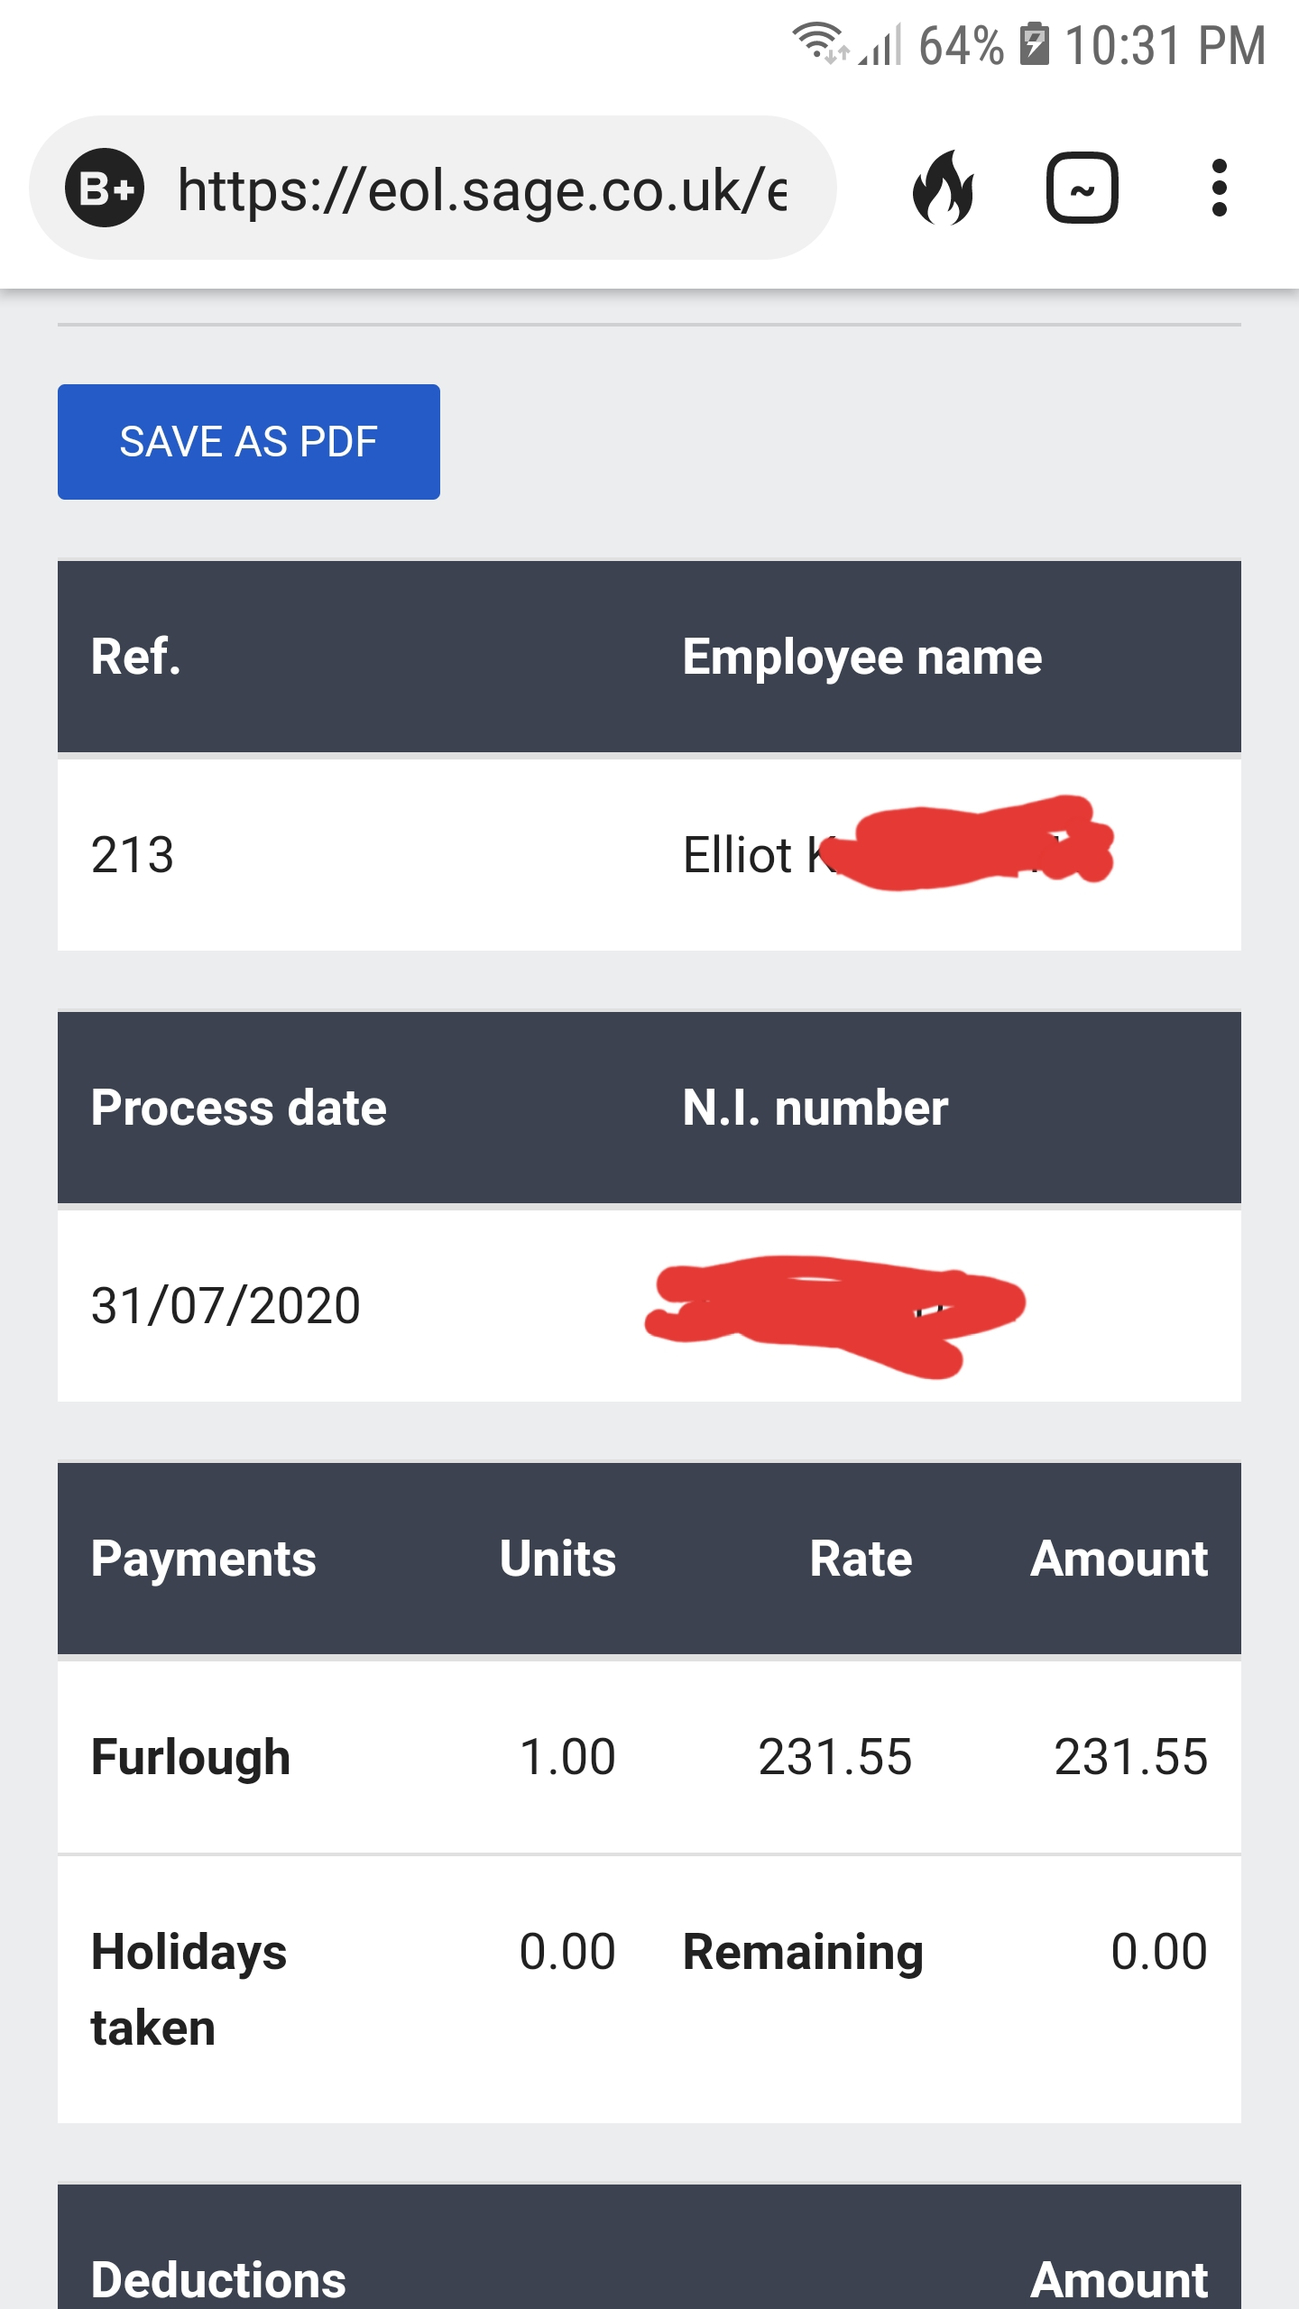Open the three-dot browser menu
Screen dimensions: 1299x2309
coord(1218,188)
